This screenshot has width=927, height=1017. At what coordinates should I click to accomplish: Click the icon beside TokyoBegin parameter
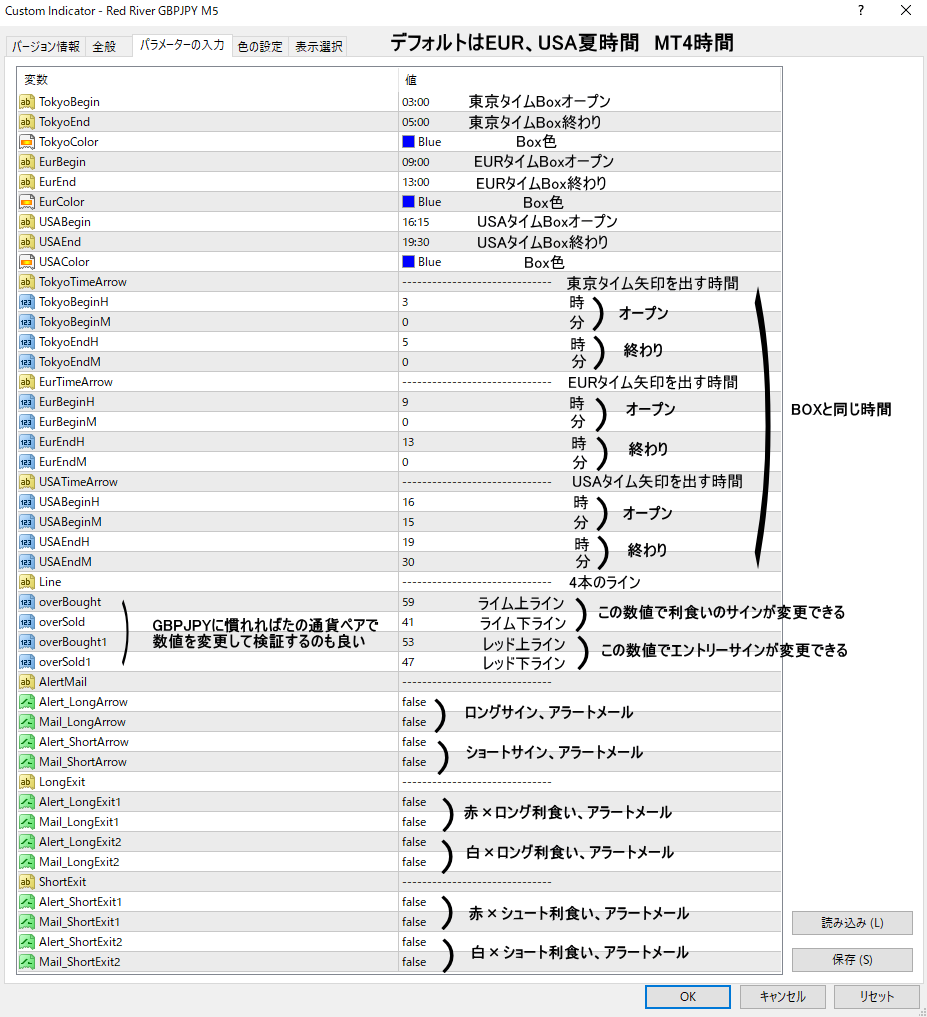point(27,102)
